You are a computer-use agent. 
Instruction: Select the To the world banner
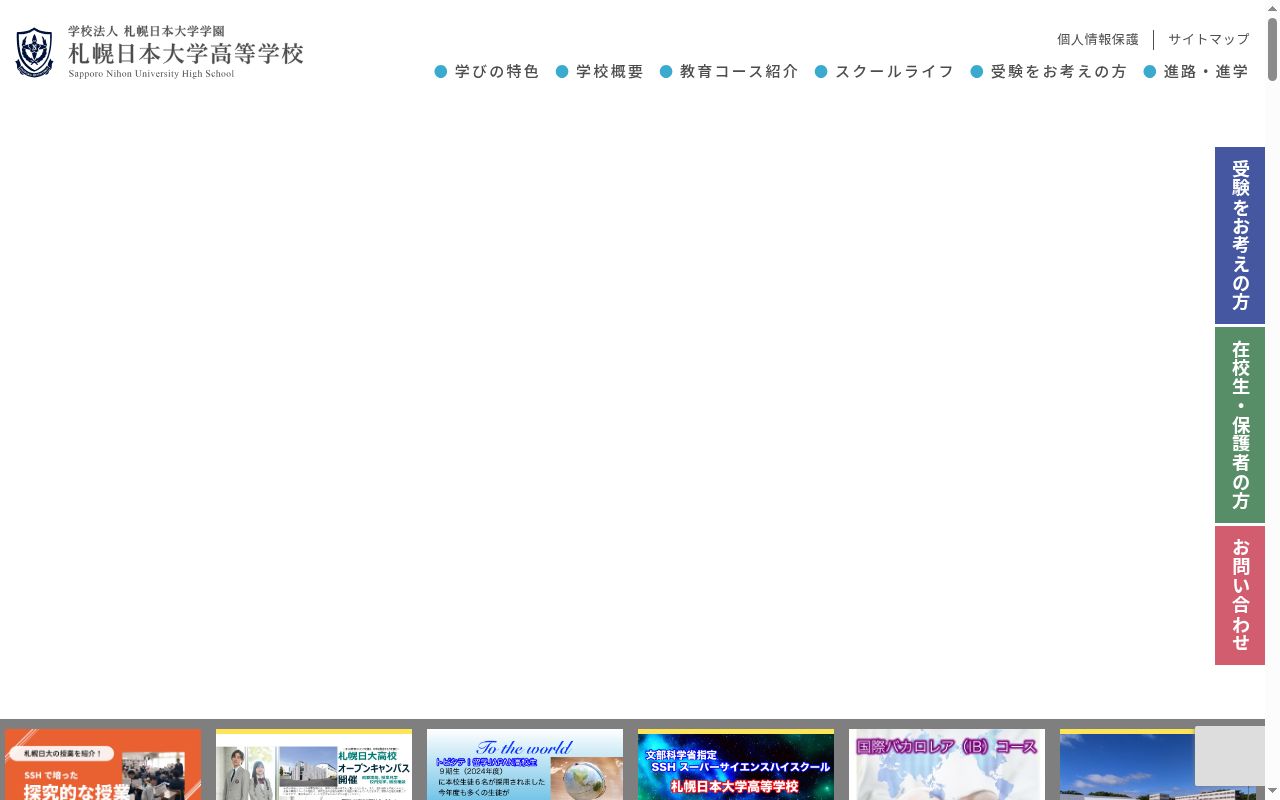[x=525, y=764]
